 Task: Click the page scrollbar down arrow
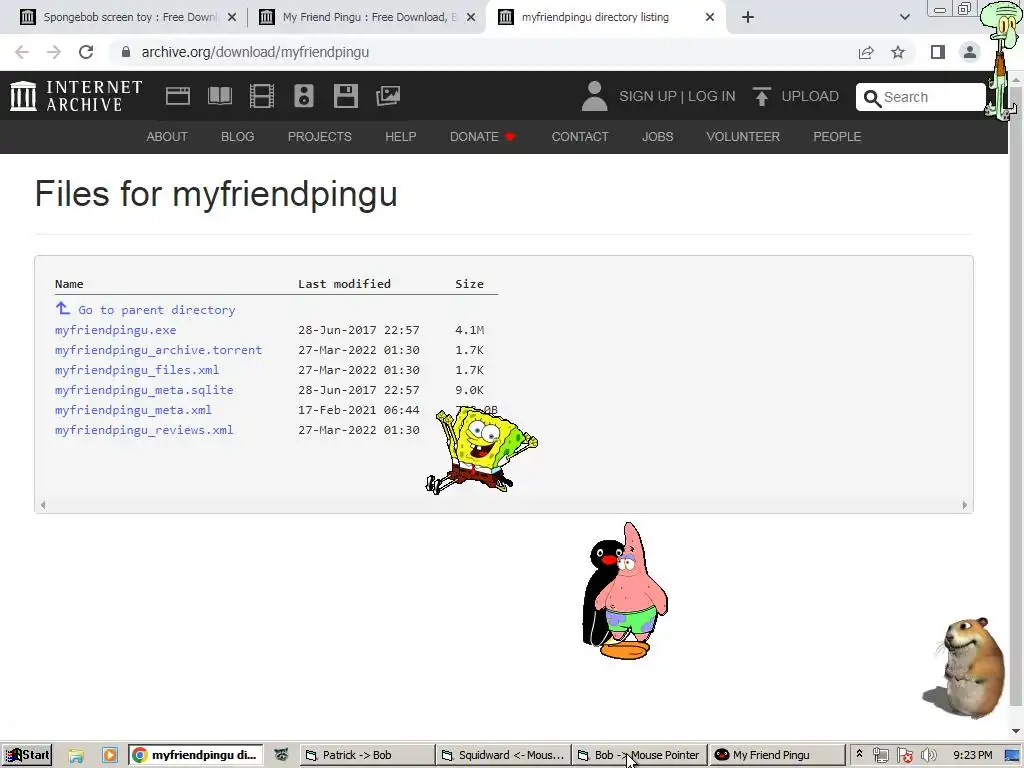tap(1016, 731)
